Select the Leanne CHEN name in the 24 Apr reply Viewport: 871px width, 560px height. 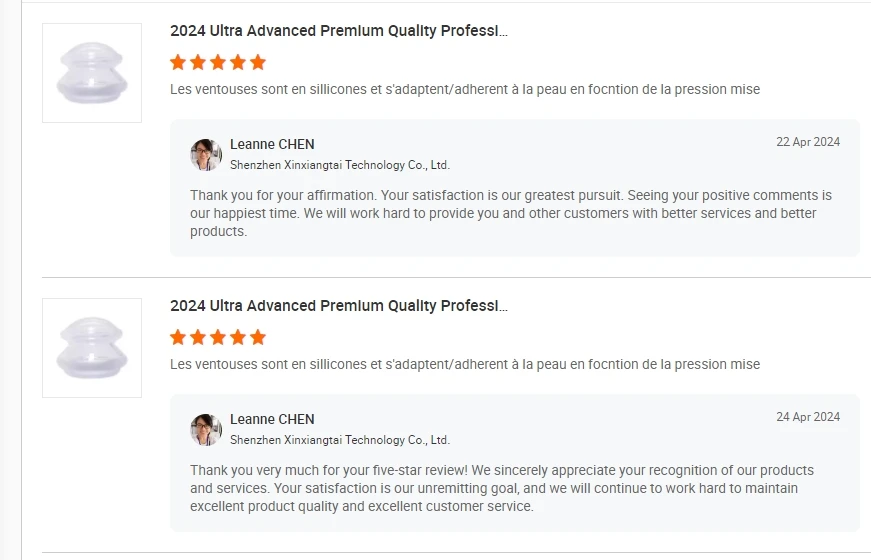(x=272, y=419)
